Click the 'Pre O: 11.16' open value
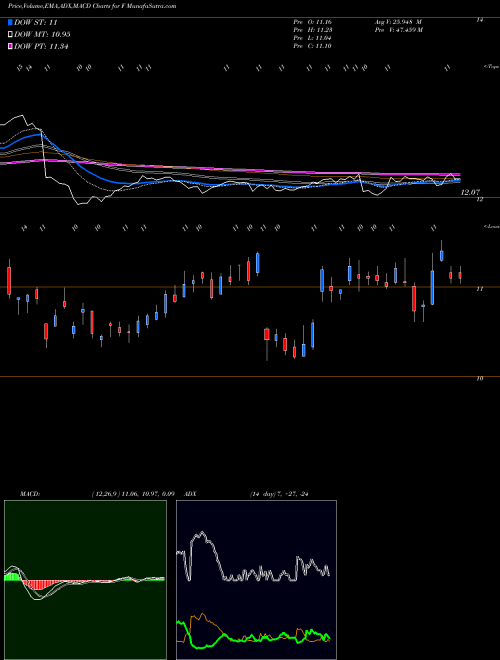The image size is (500, 660). pos(313,21)
